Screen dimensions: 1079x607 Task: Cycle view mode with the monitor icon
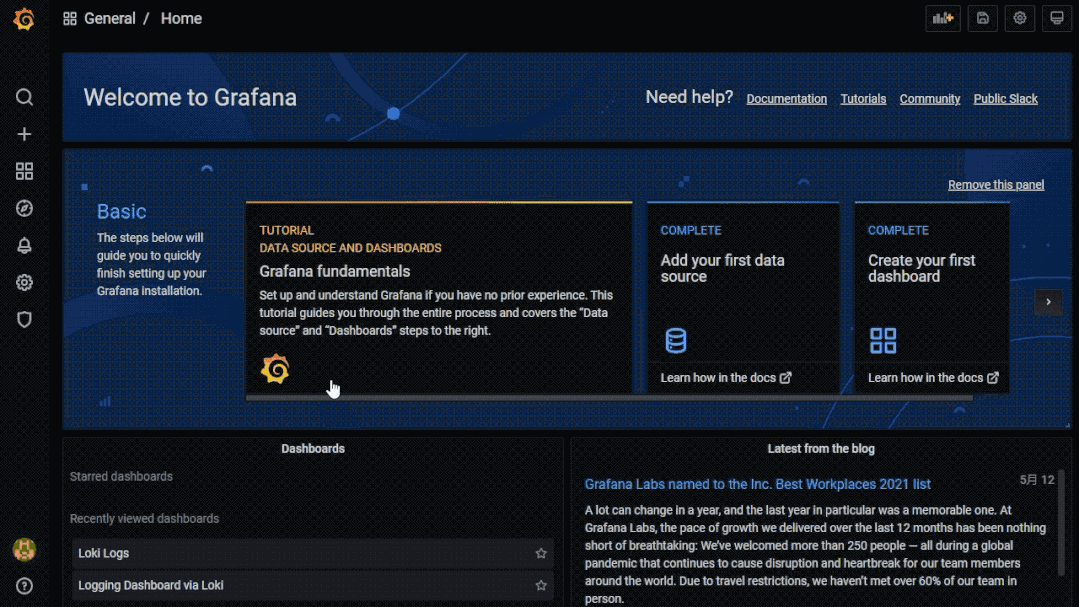[x=1057, y=19]
